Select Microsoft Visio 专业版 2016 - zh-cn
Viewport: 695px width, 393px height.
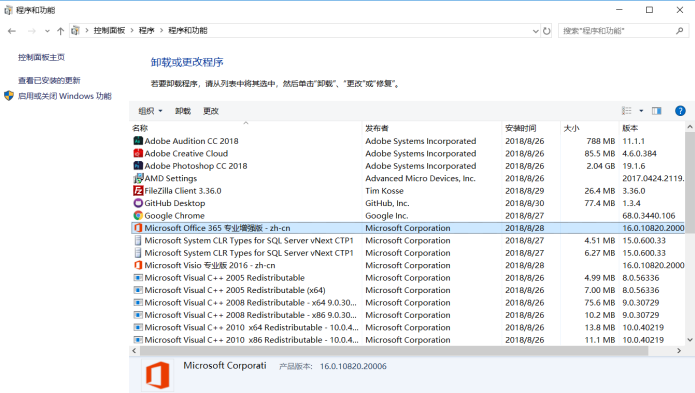click(x=210, y=265)
